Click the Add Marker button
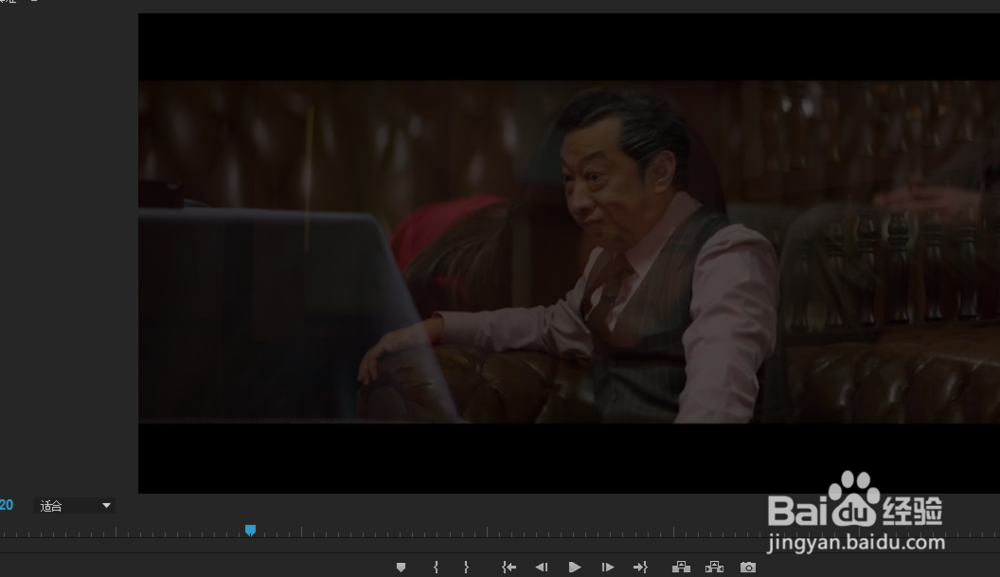The height and width of the screenshot is (577, 1000). (x=401, y=567)
